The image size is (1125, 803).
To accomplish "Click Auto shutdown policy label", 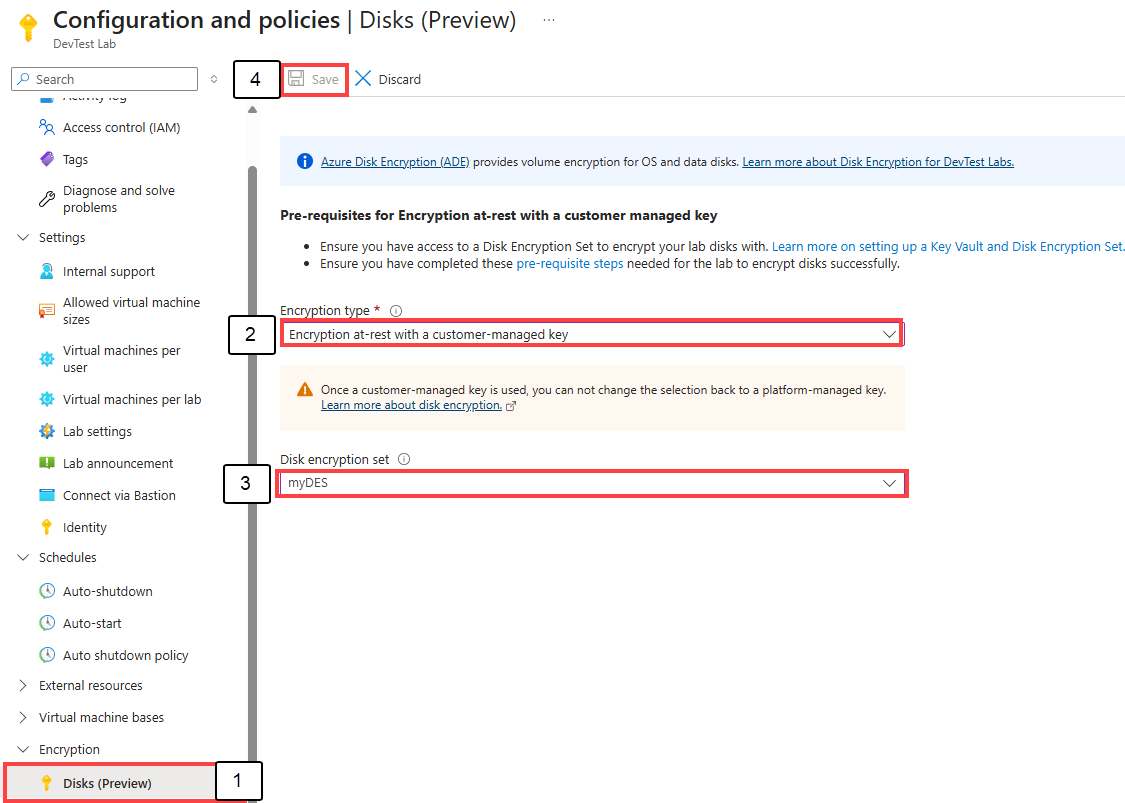I will [126, 655].
